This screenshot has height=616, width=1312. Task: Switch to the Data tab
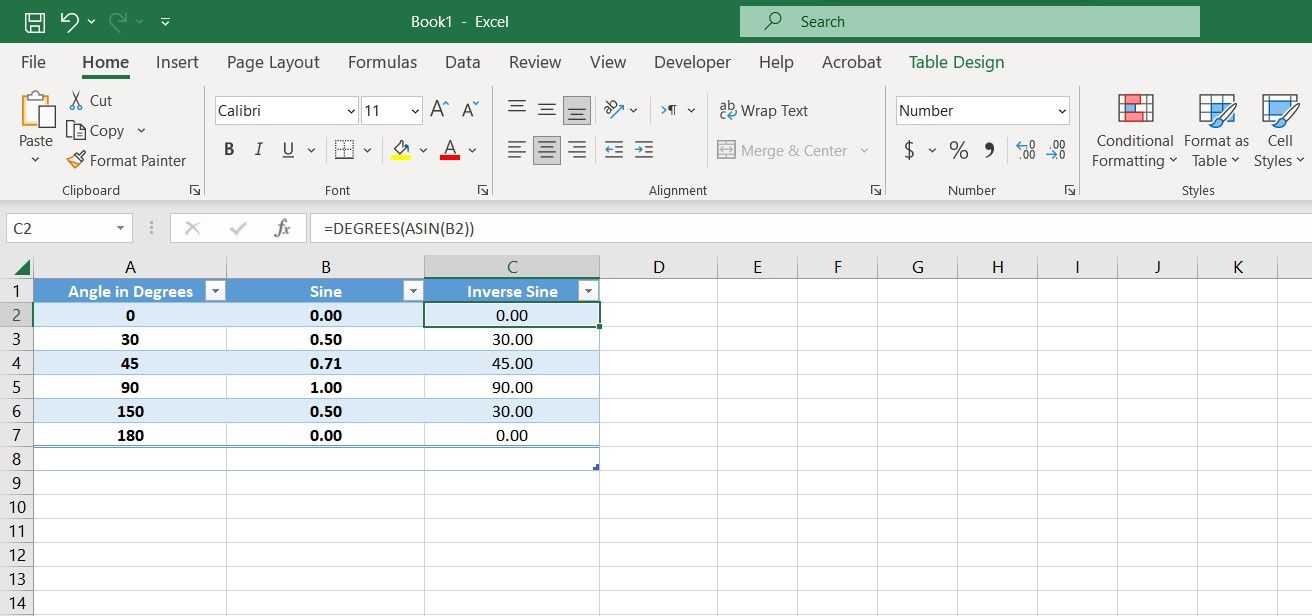462,62
